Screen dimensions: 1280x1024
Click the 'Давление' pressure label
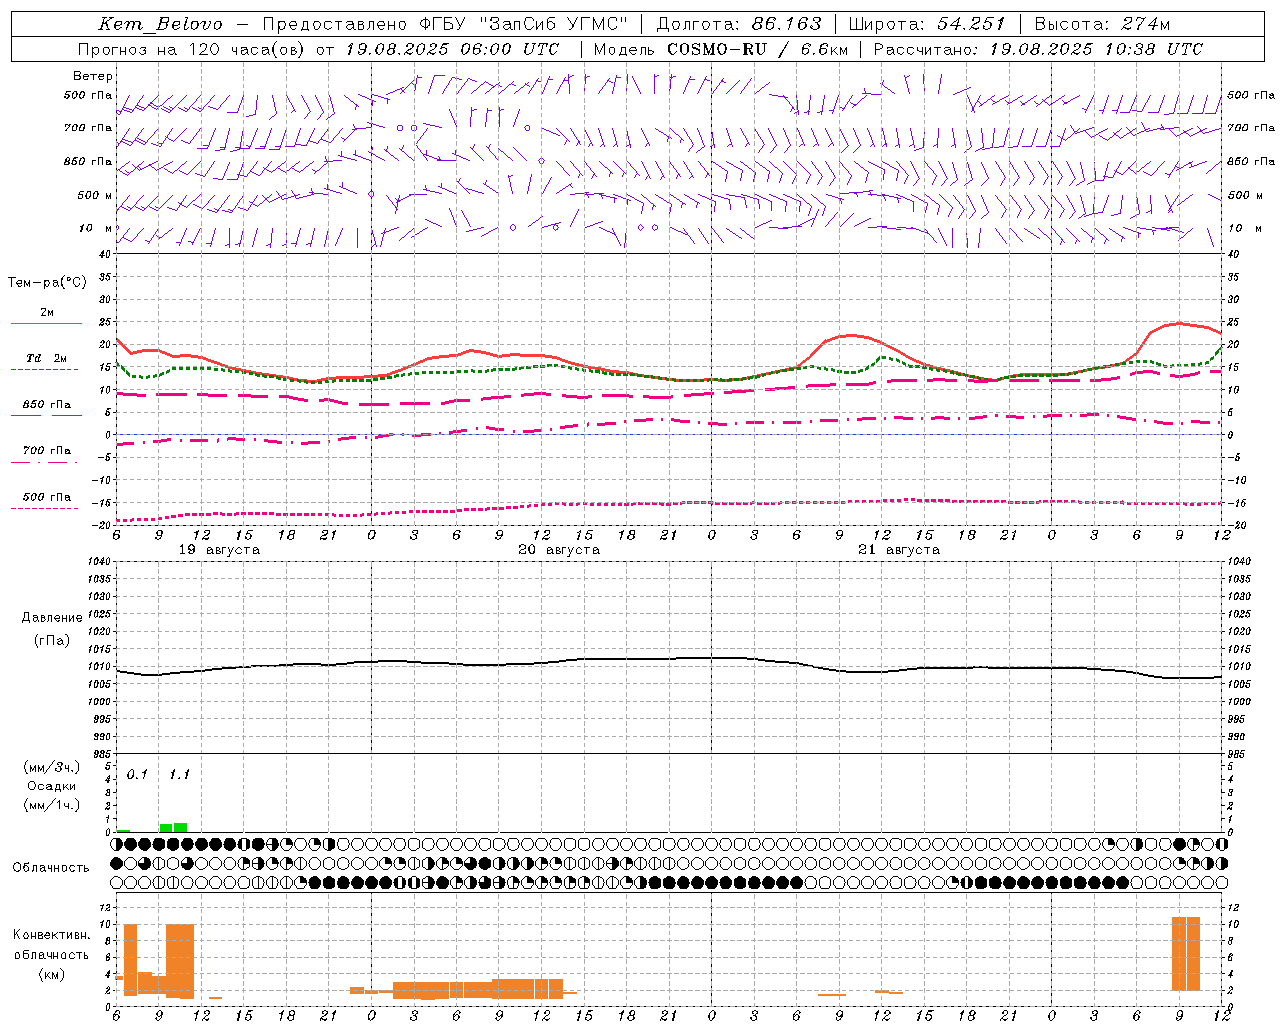(x=52, y=618)
